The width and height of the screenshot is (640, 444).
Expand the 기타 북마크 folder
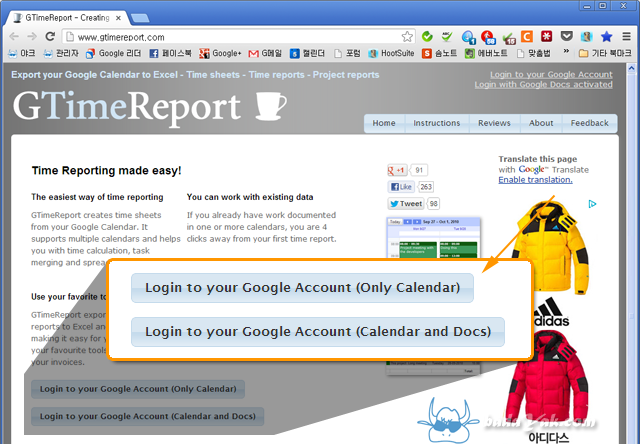(605, 53)
